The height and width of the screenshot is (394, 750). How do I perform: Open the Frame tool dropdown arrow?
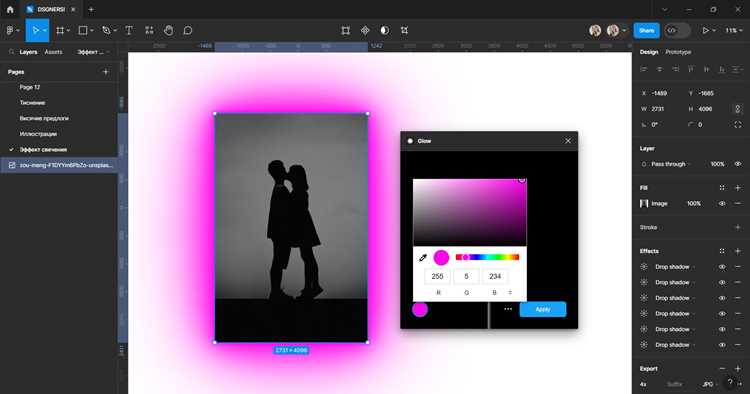pos(68,31)
